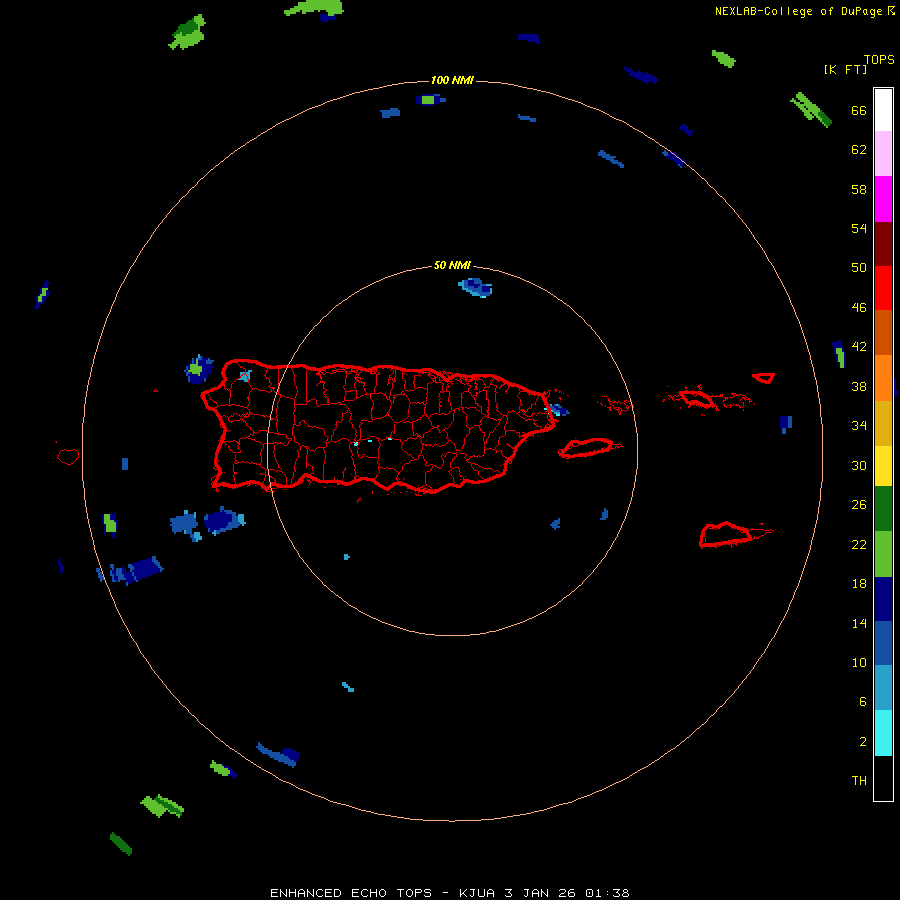Click the green echo near the 100 NMI label
The image size is (900, 900).
(430, 100)
